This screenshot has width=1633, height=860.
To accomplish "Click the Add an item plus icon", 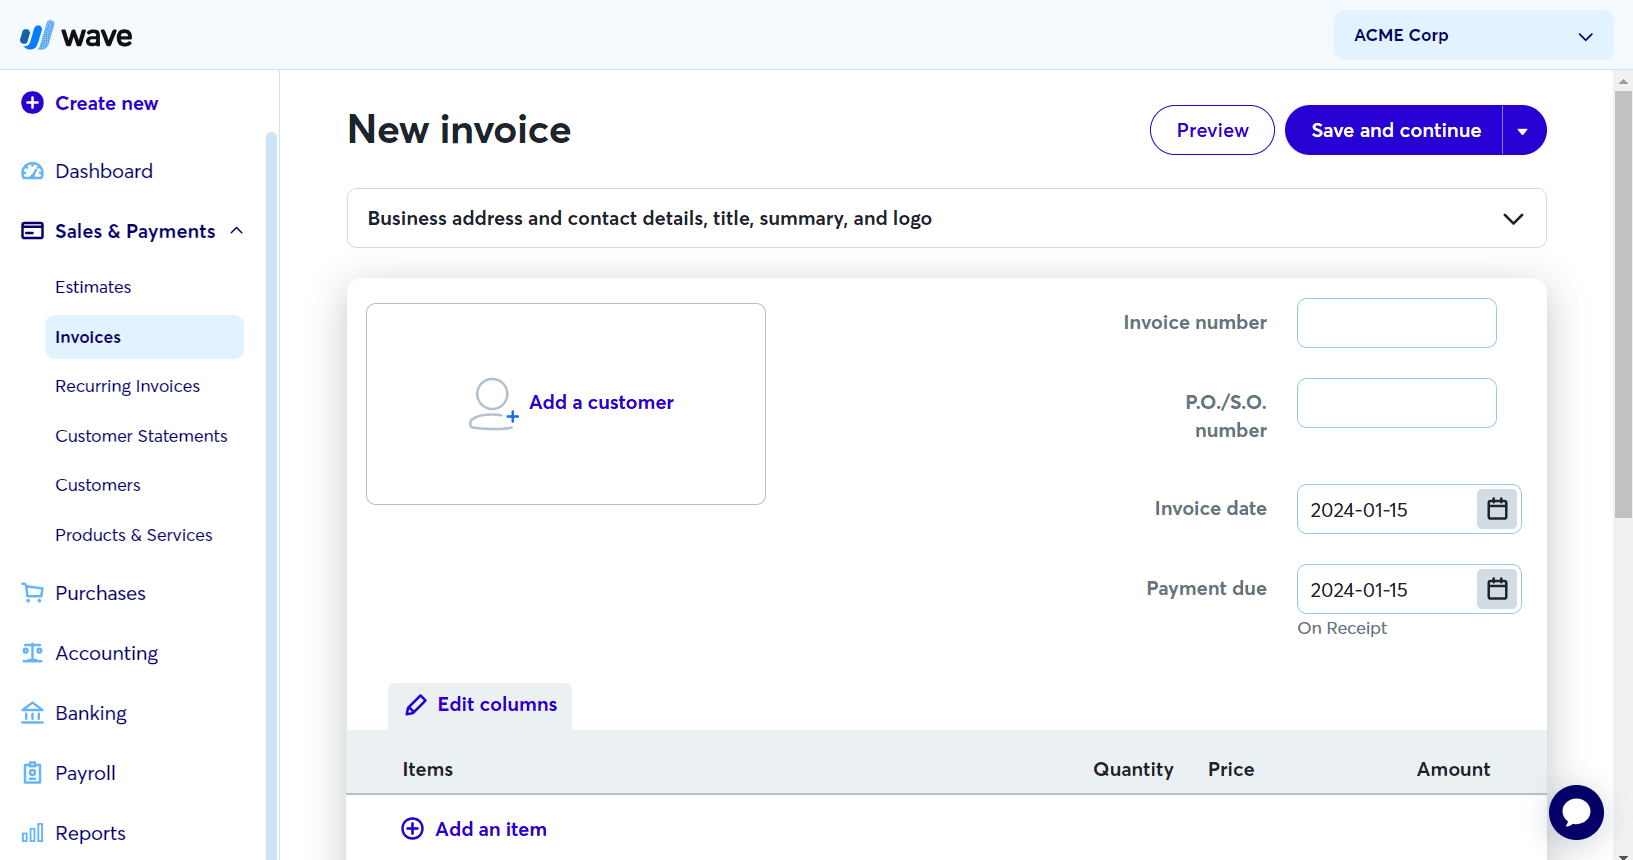I will click(x=412, y=829).
